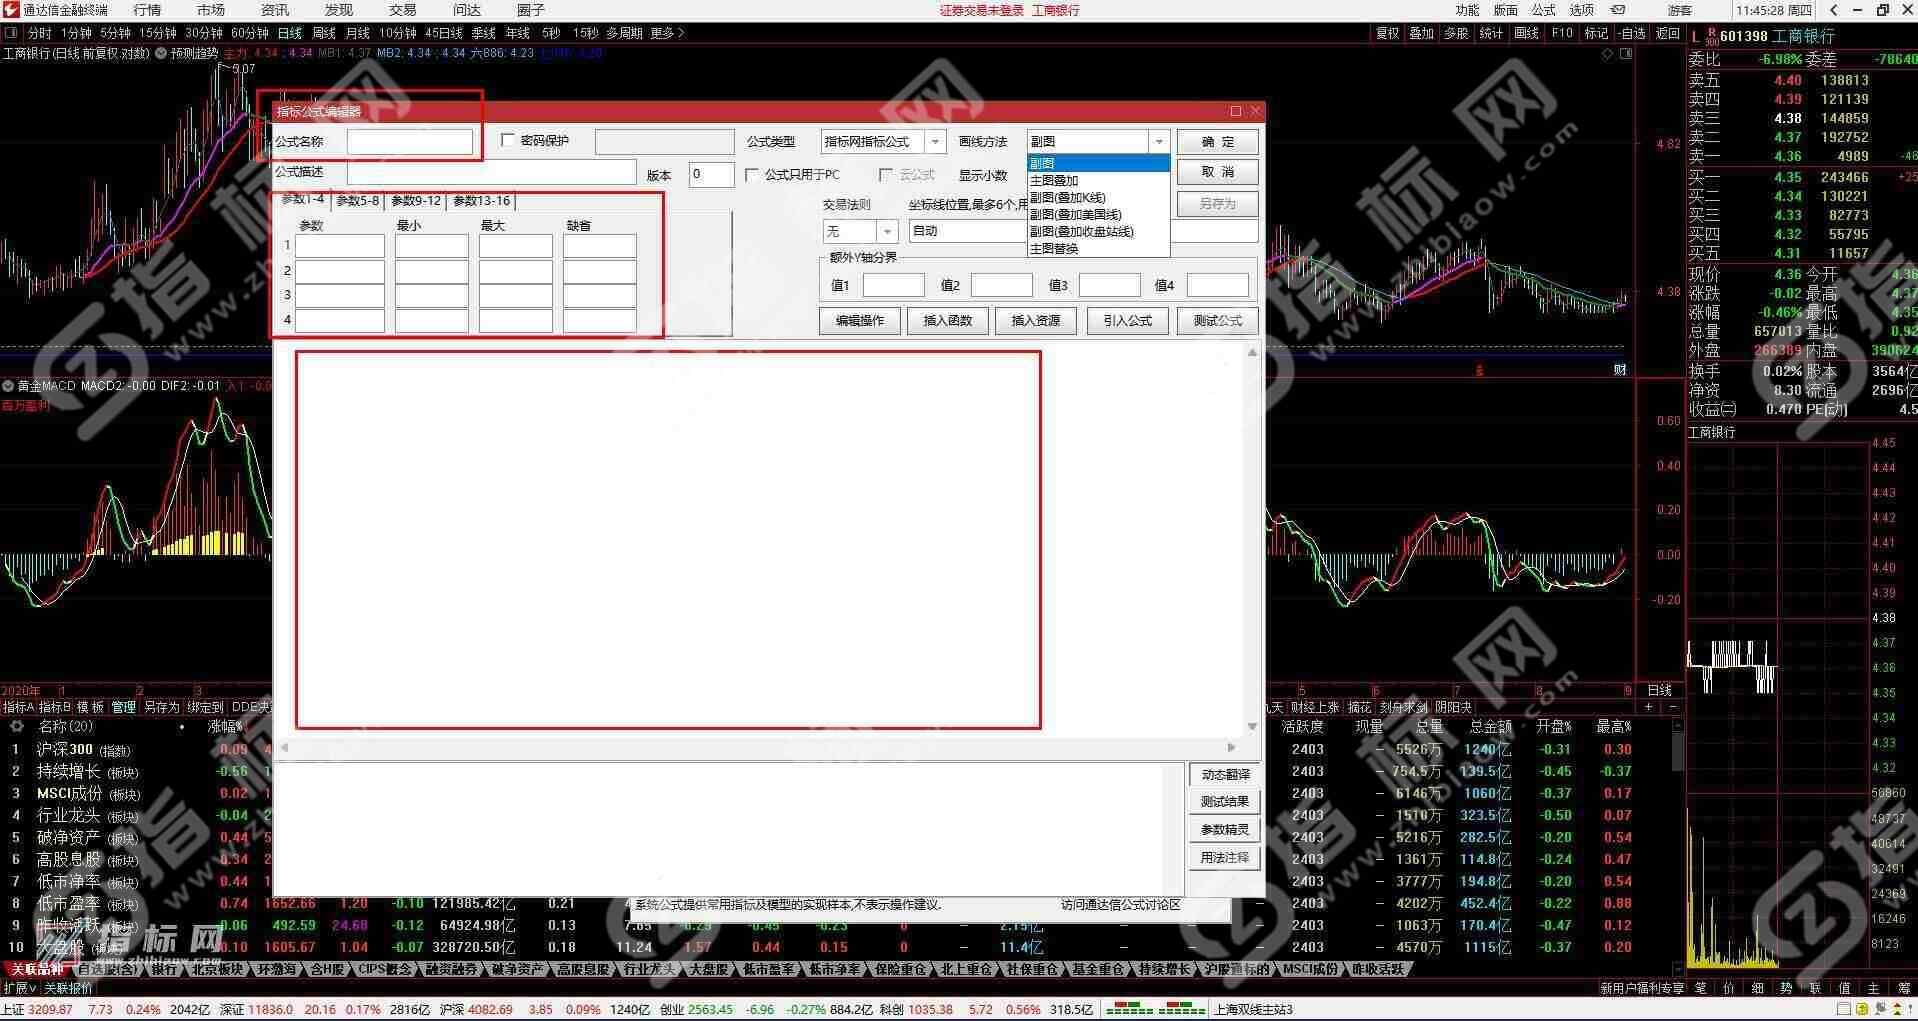Click the back arrow icon in title bar
The height and width of the screenshot is (1021, 1918).
coord(1833,10)
